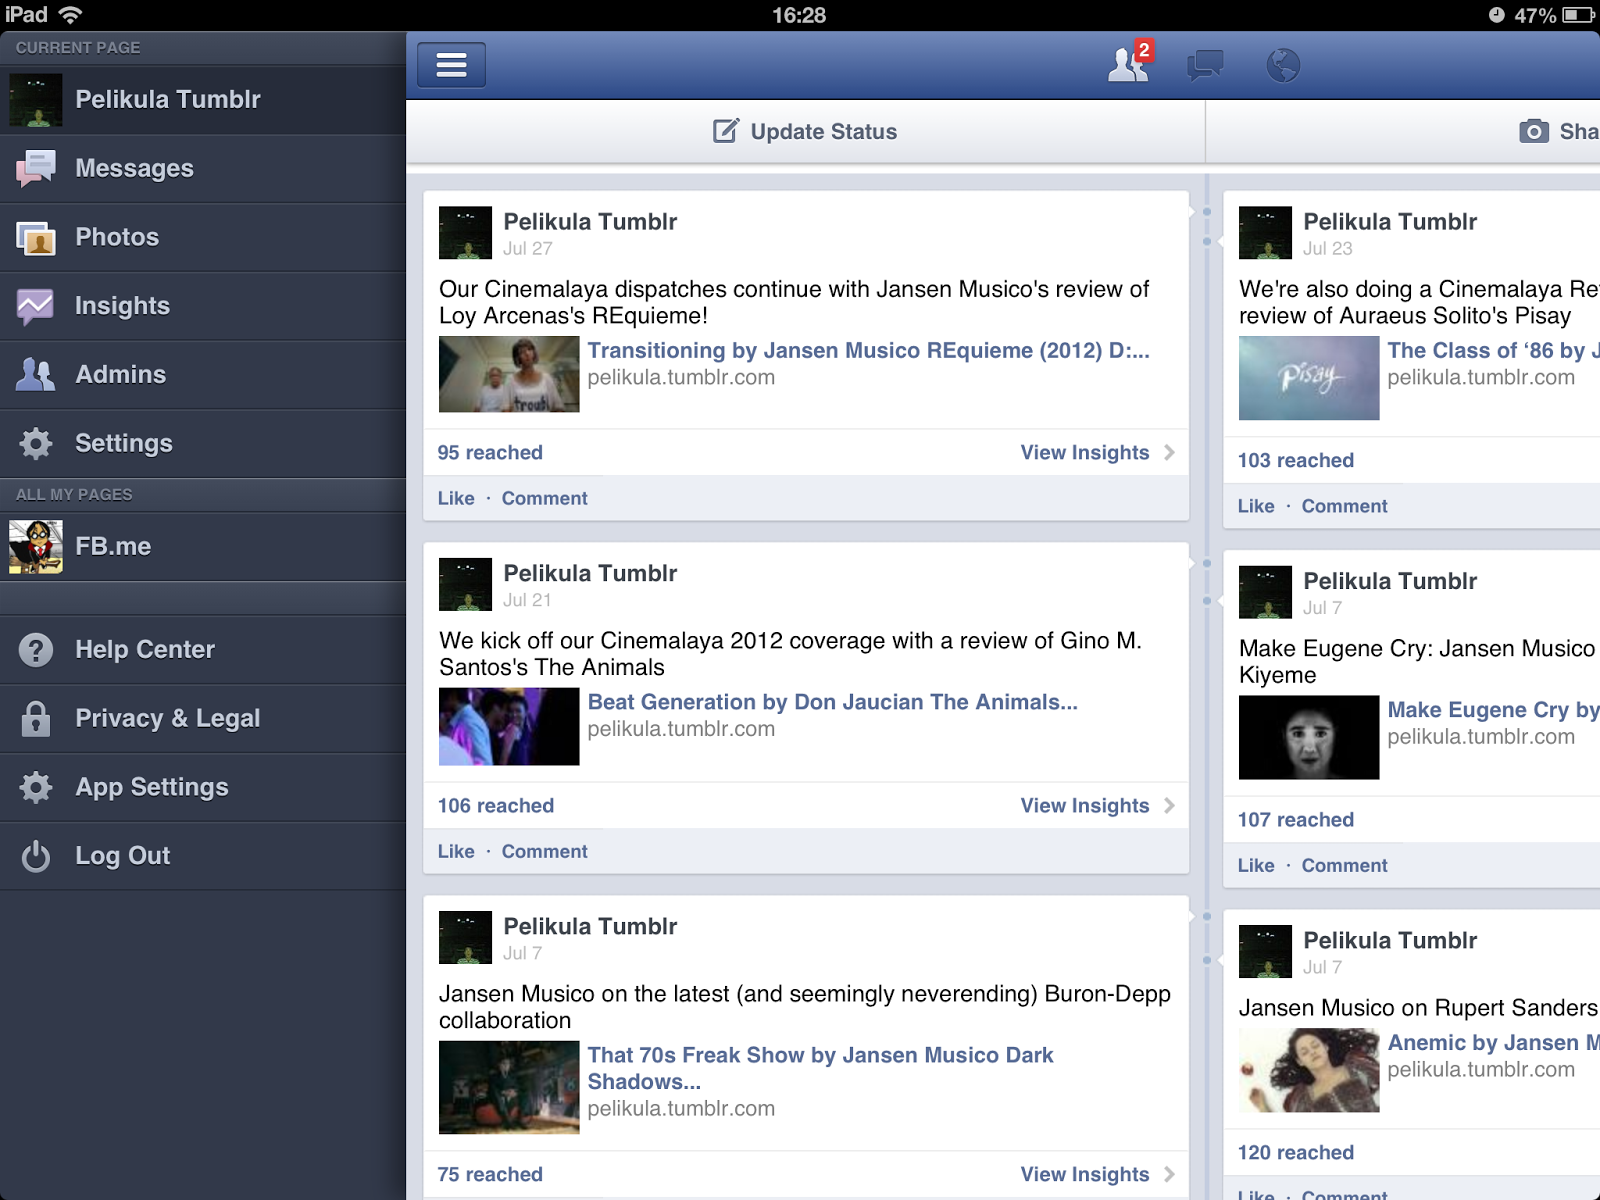The height and width of the screenshot is (1200, 1600).
Task: Open App Settings
Action: click(x=203, y=787)
